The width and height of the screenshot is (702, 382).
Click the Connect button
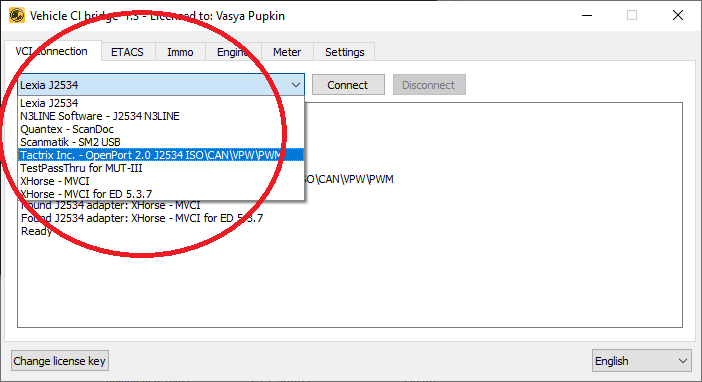tap(348, 85)
